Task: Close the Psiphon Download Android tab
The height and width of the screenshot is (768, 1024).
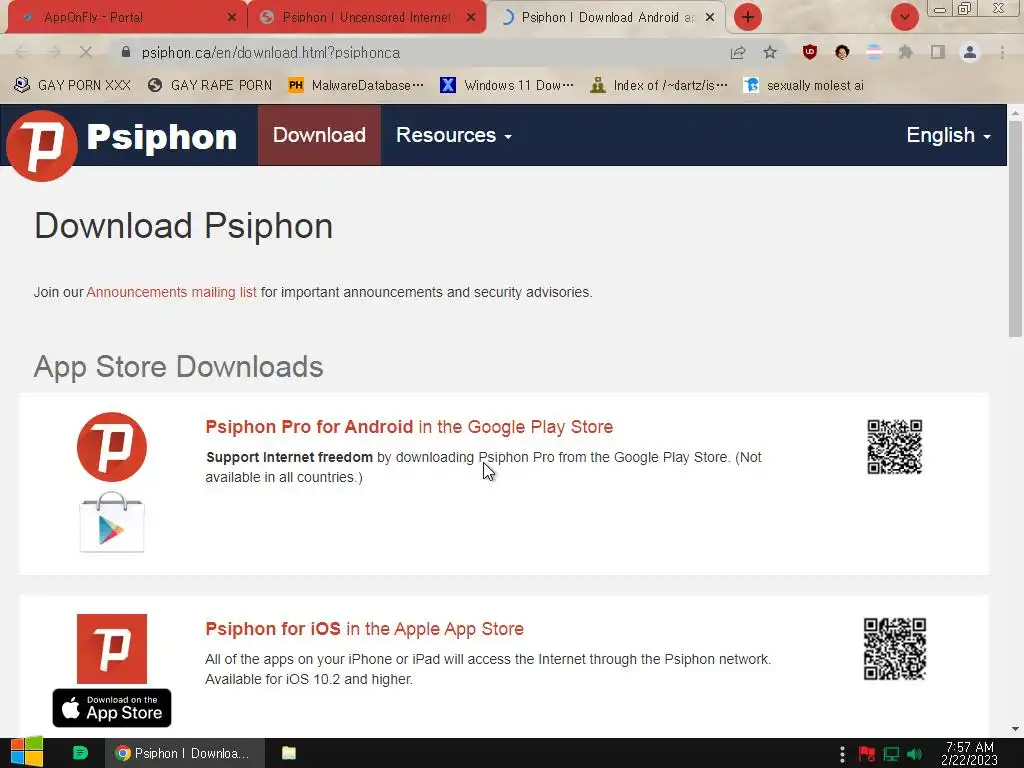Action: (710, 17)
